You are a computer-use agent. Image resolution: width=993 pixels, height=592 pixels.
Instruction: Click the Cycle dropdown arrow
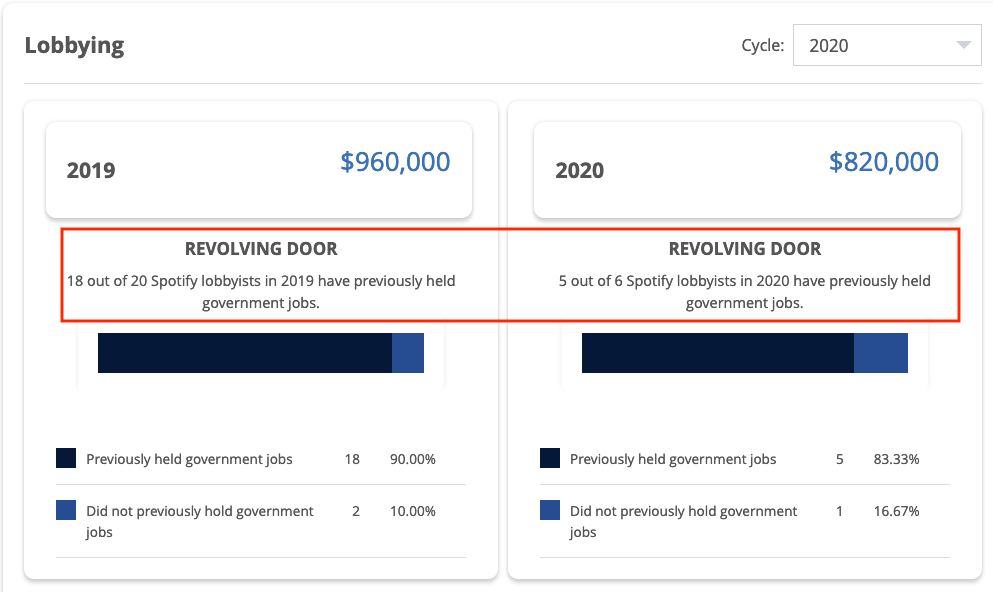(963, 45)
